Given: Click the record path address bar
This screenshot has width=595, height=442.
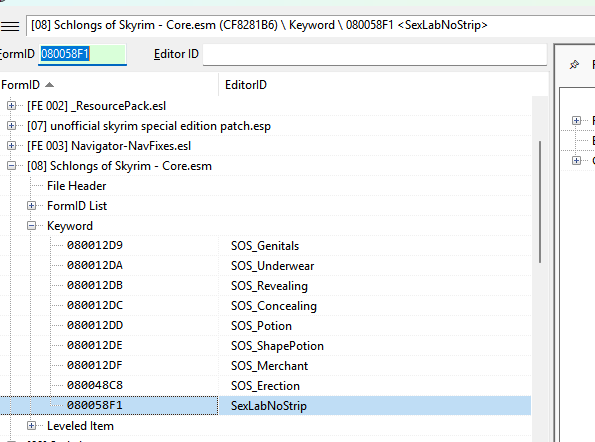Looking at the screenshot, I should click(310, 25).
